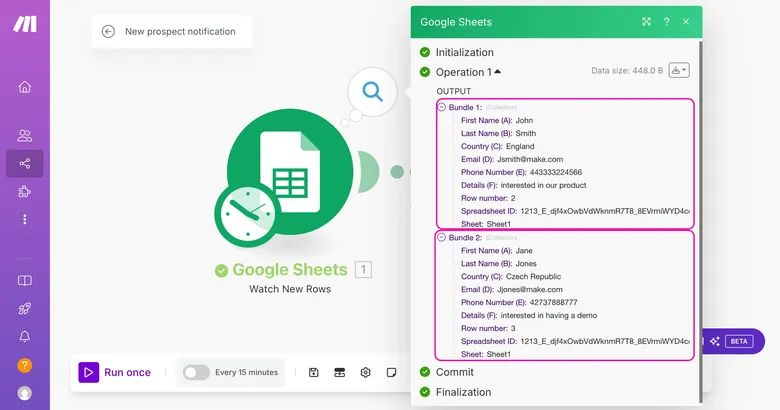
Task: Open the notes icon in the bottom toolbar
Action: [391, 372]
